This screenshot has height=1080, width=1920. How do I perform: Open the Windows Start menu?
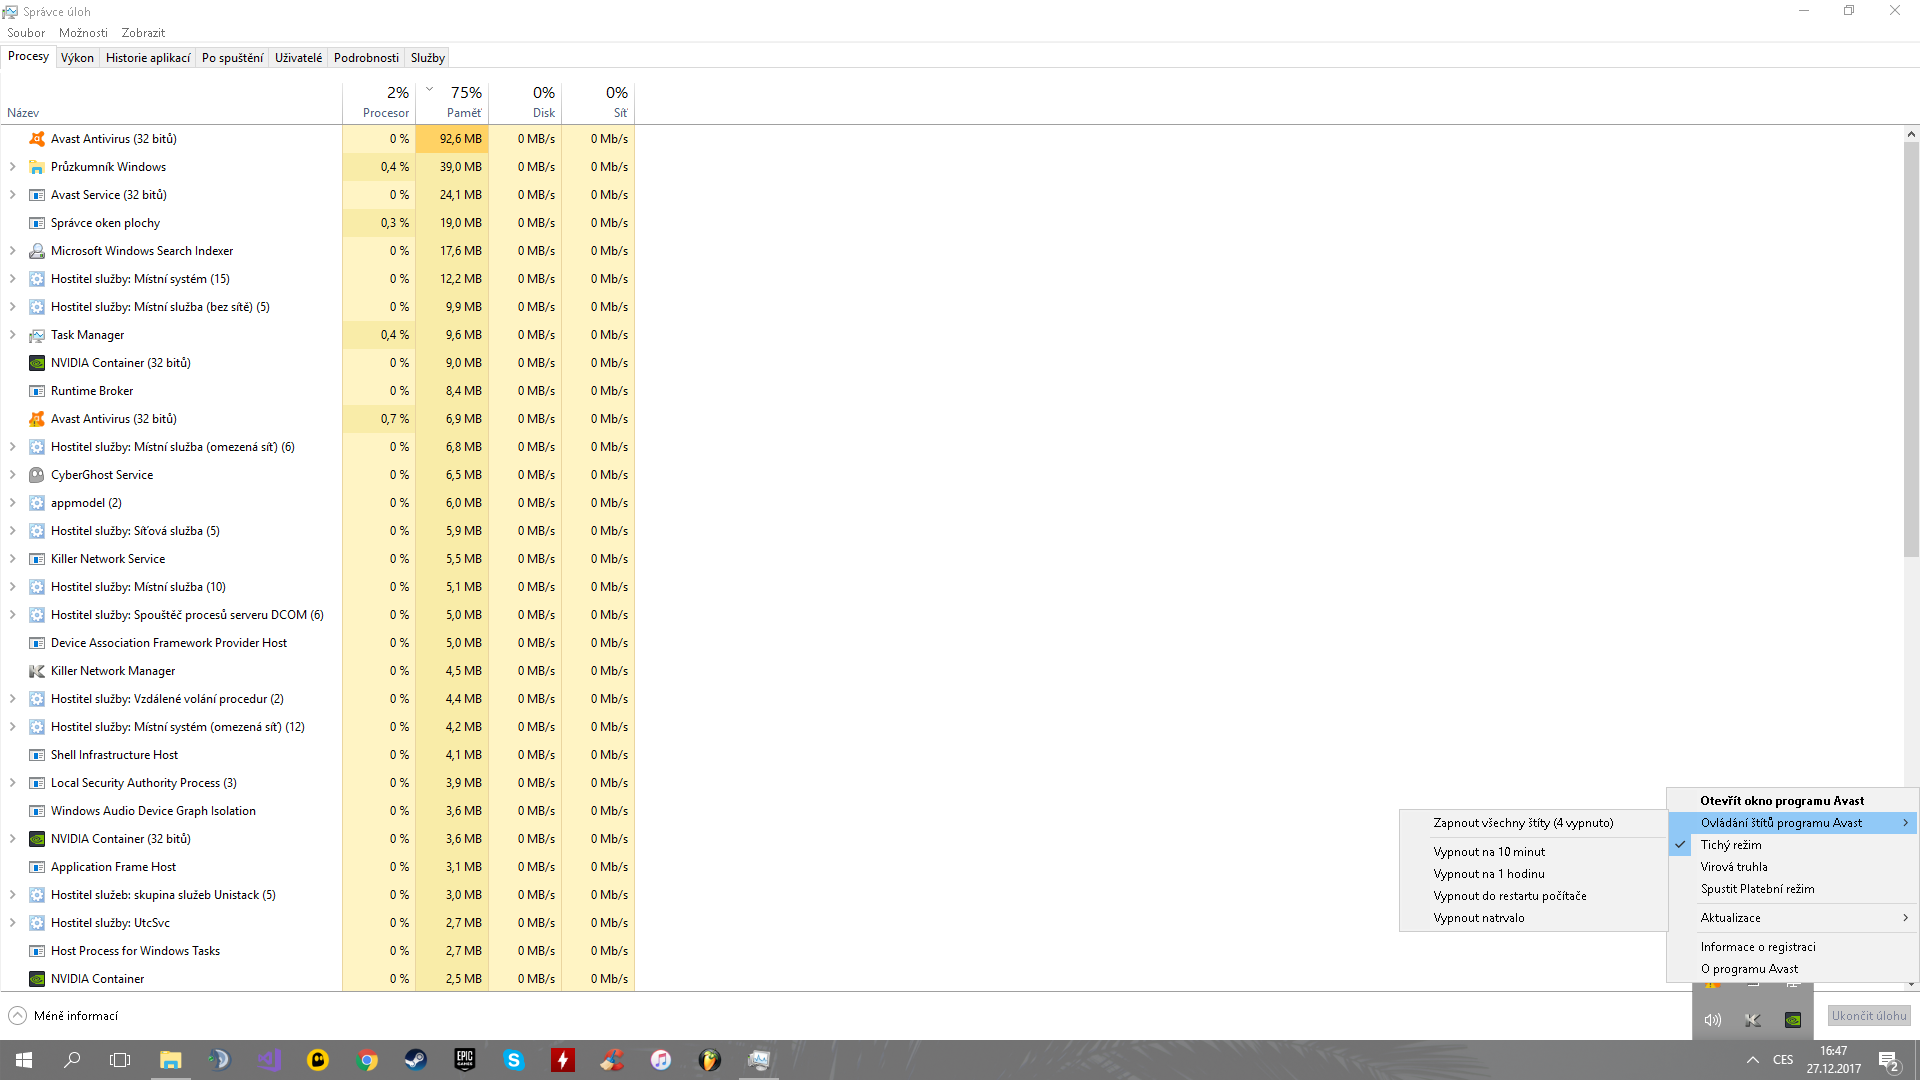pos(24,1060)
